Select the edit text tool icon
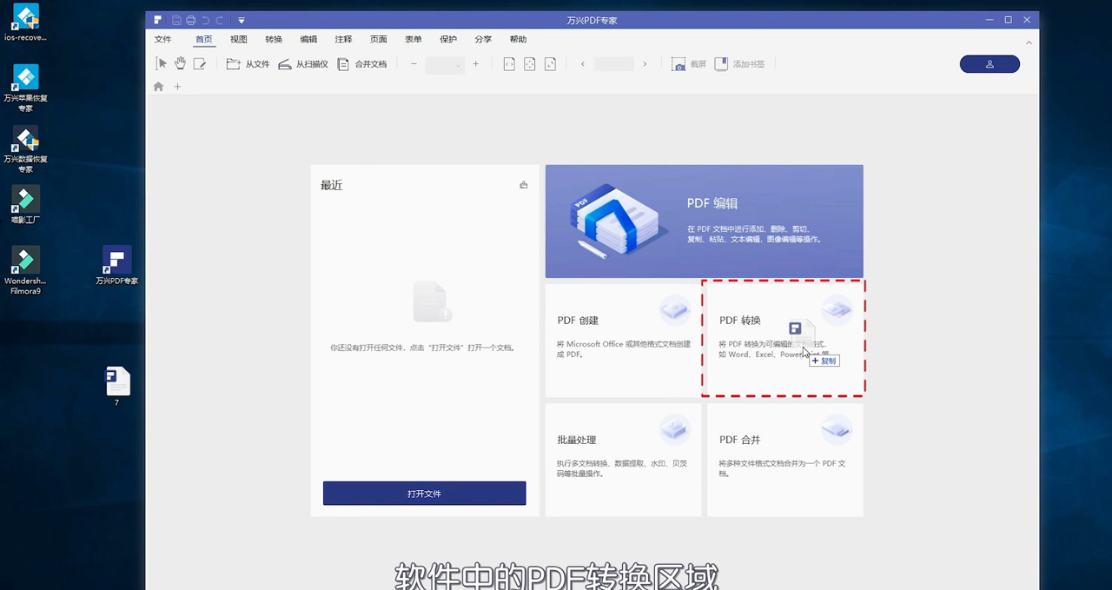This screenshot has height=590, width=1112. click(200, 64)
